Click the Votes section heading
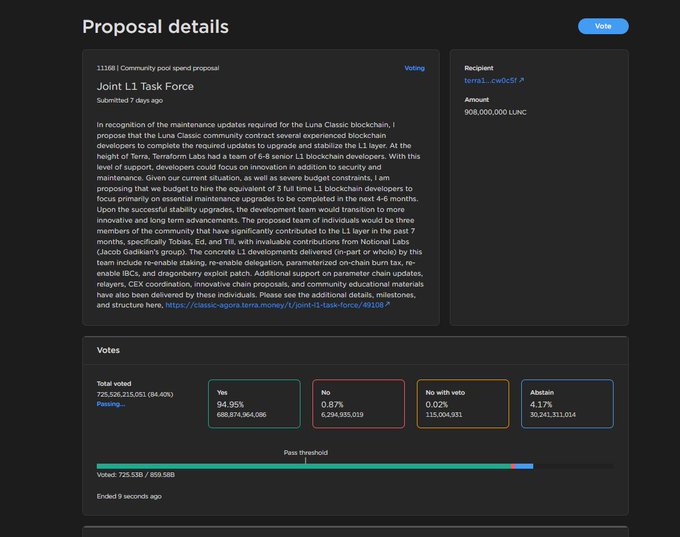Screen dimensions: 680x537 pyautogui.click(x=108, y=350)
